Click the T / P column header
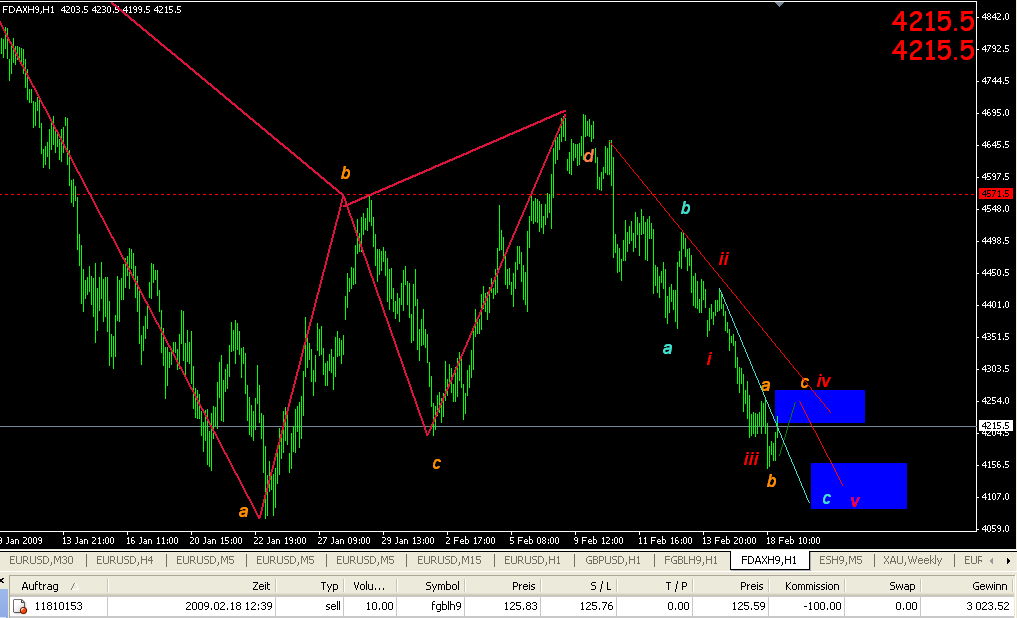 (x=654, y=586)
